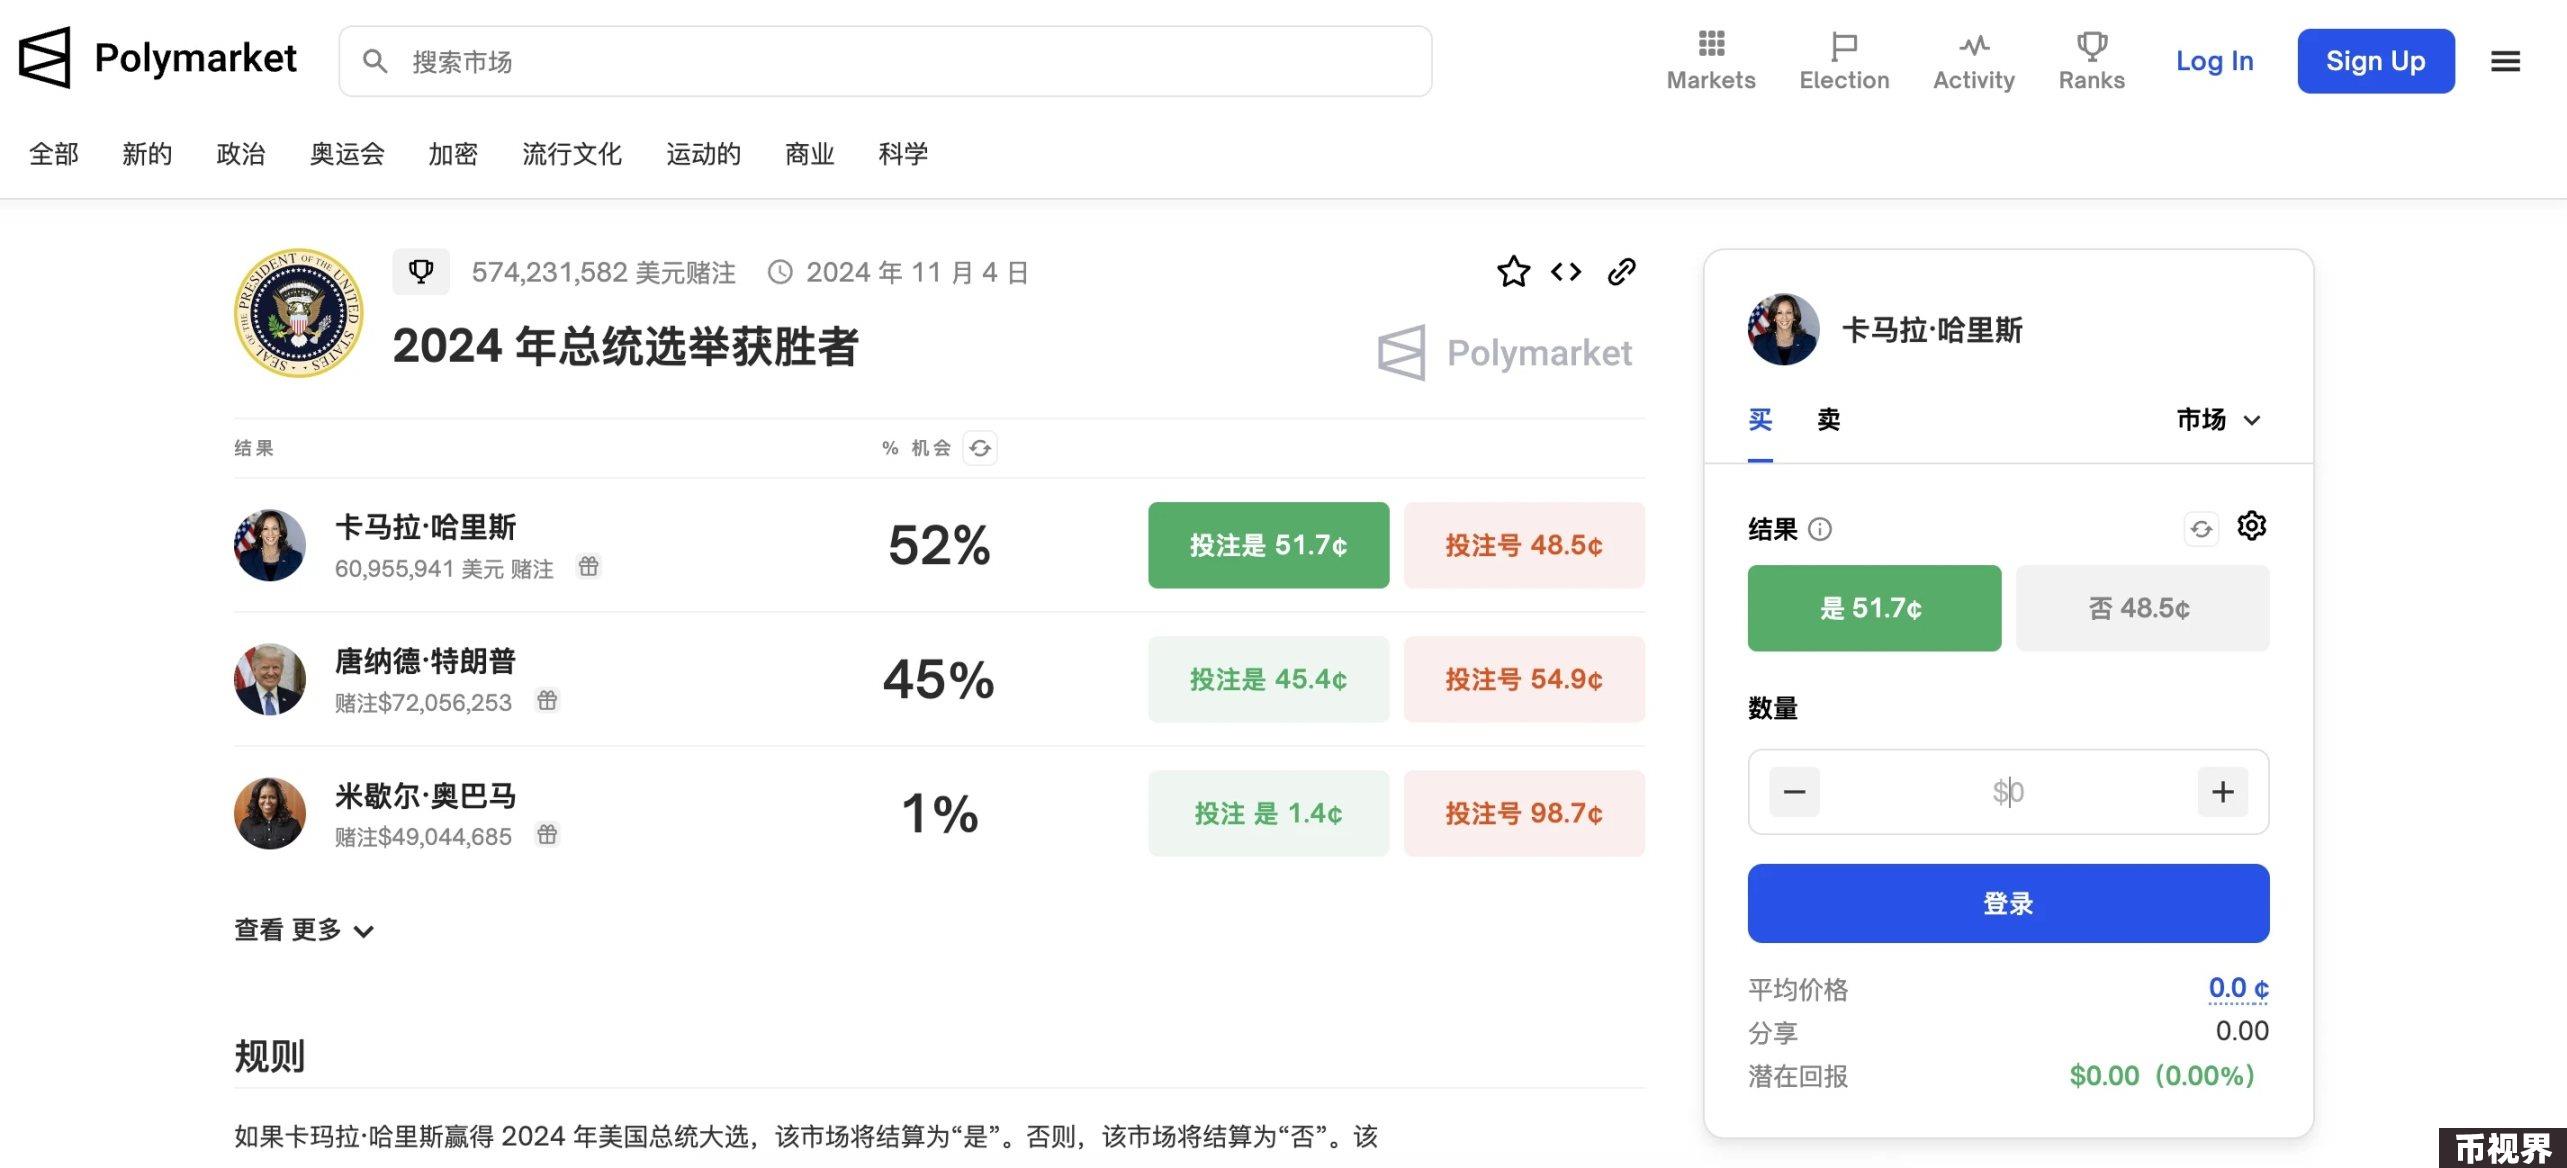Expand 查看更多 to show more candidates

pos(304,930)
